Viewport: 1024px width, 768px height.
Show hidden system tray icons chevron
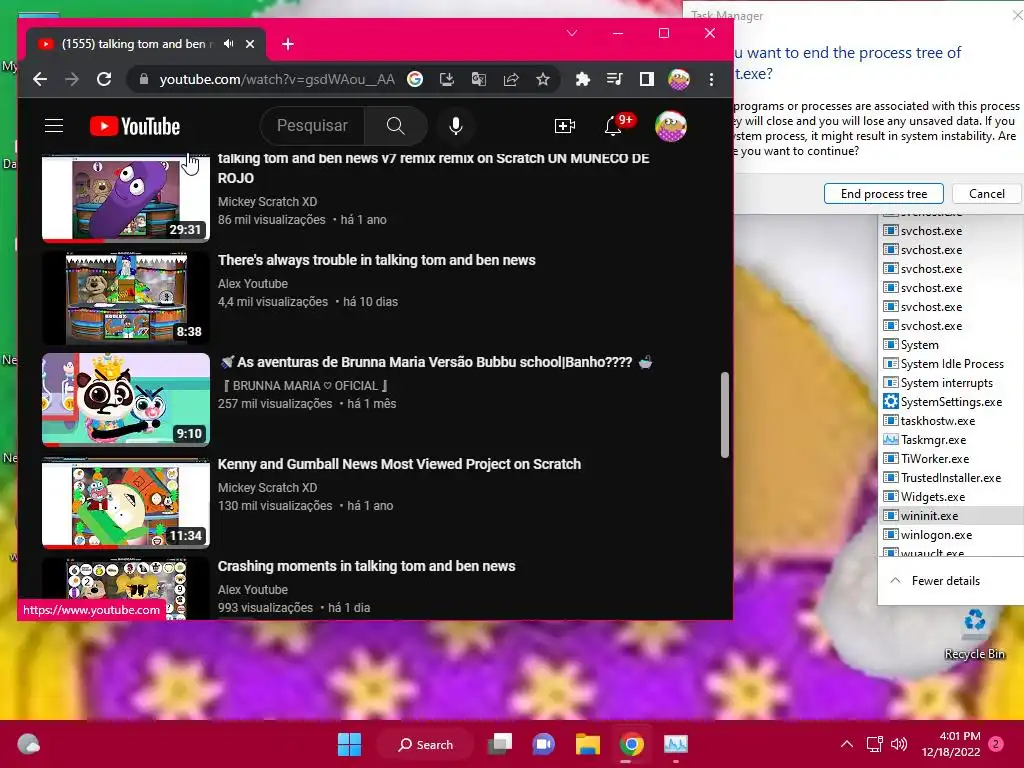click(846, 744)
